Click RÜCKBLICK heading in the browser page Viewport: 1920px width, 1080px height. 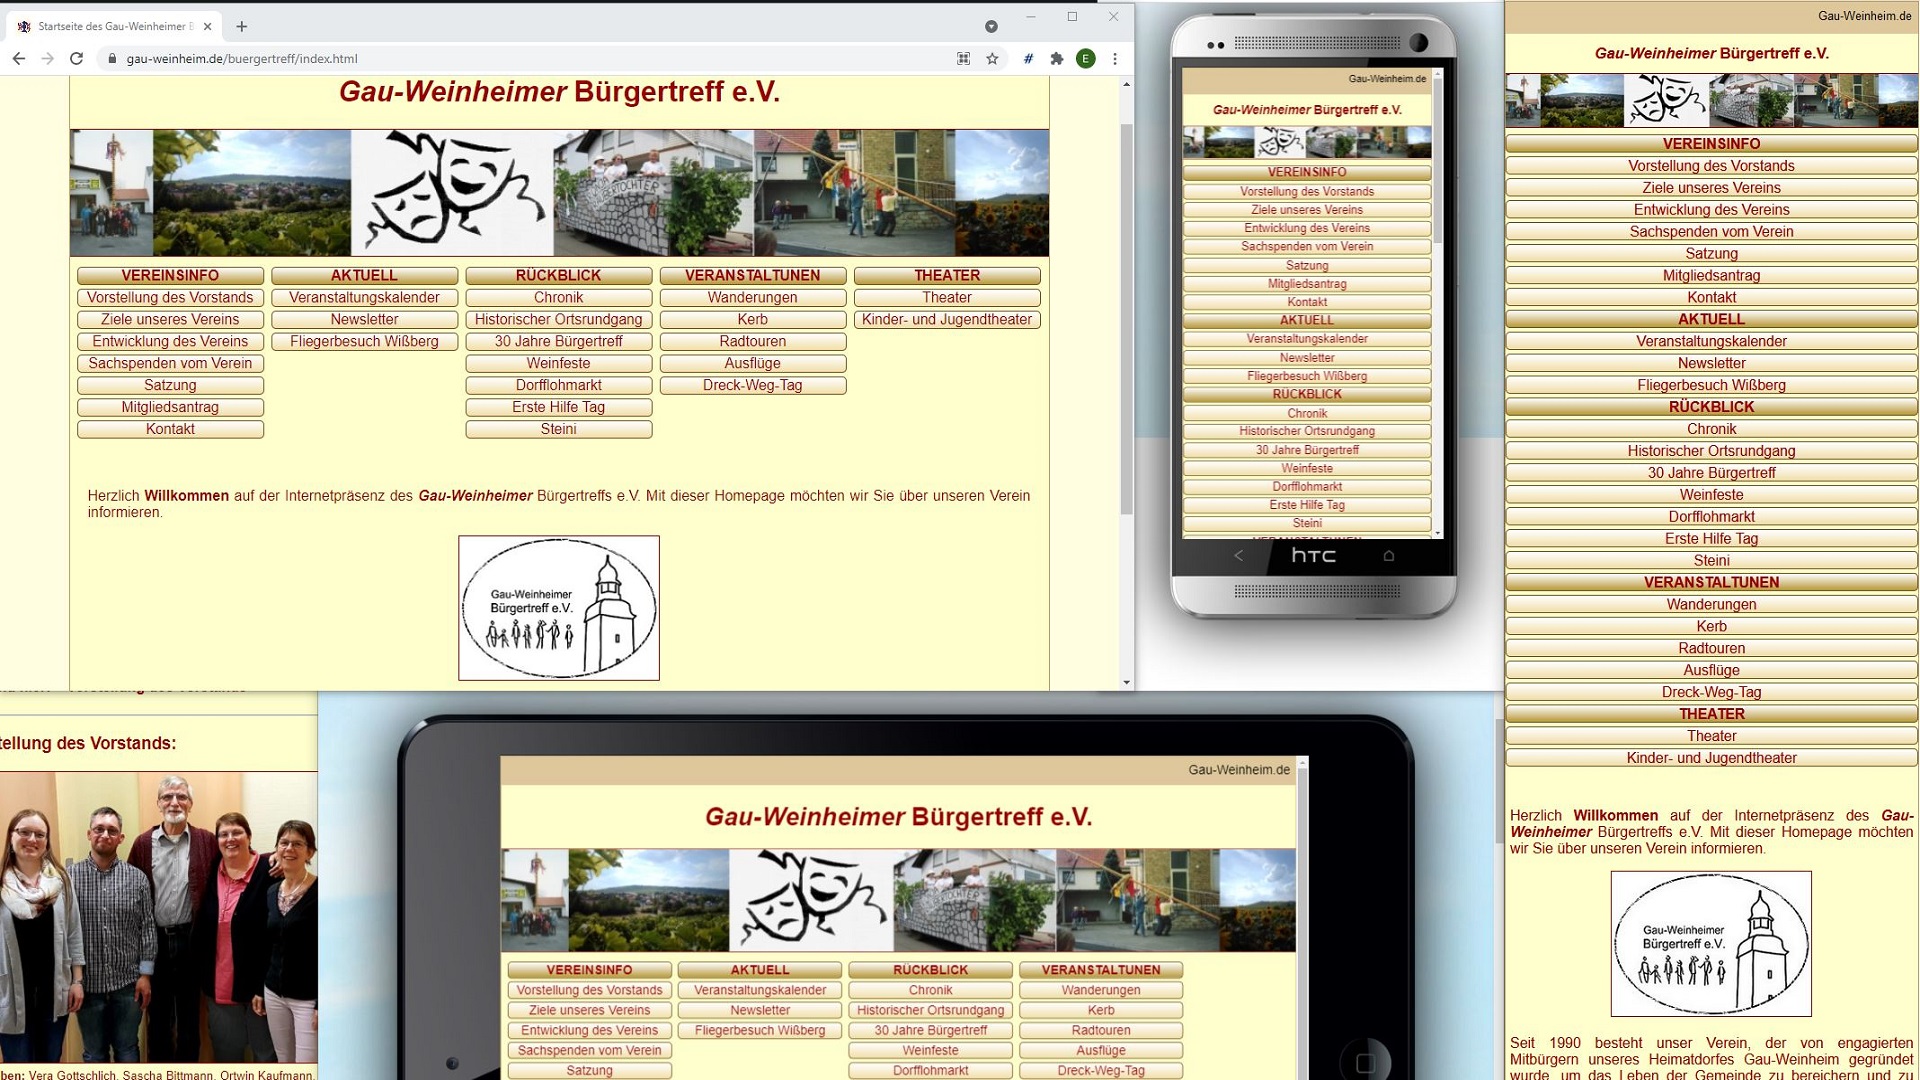[x=558, y=275]
